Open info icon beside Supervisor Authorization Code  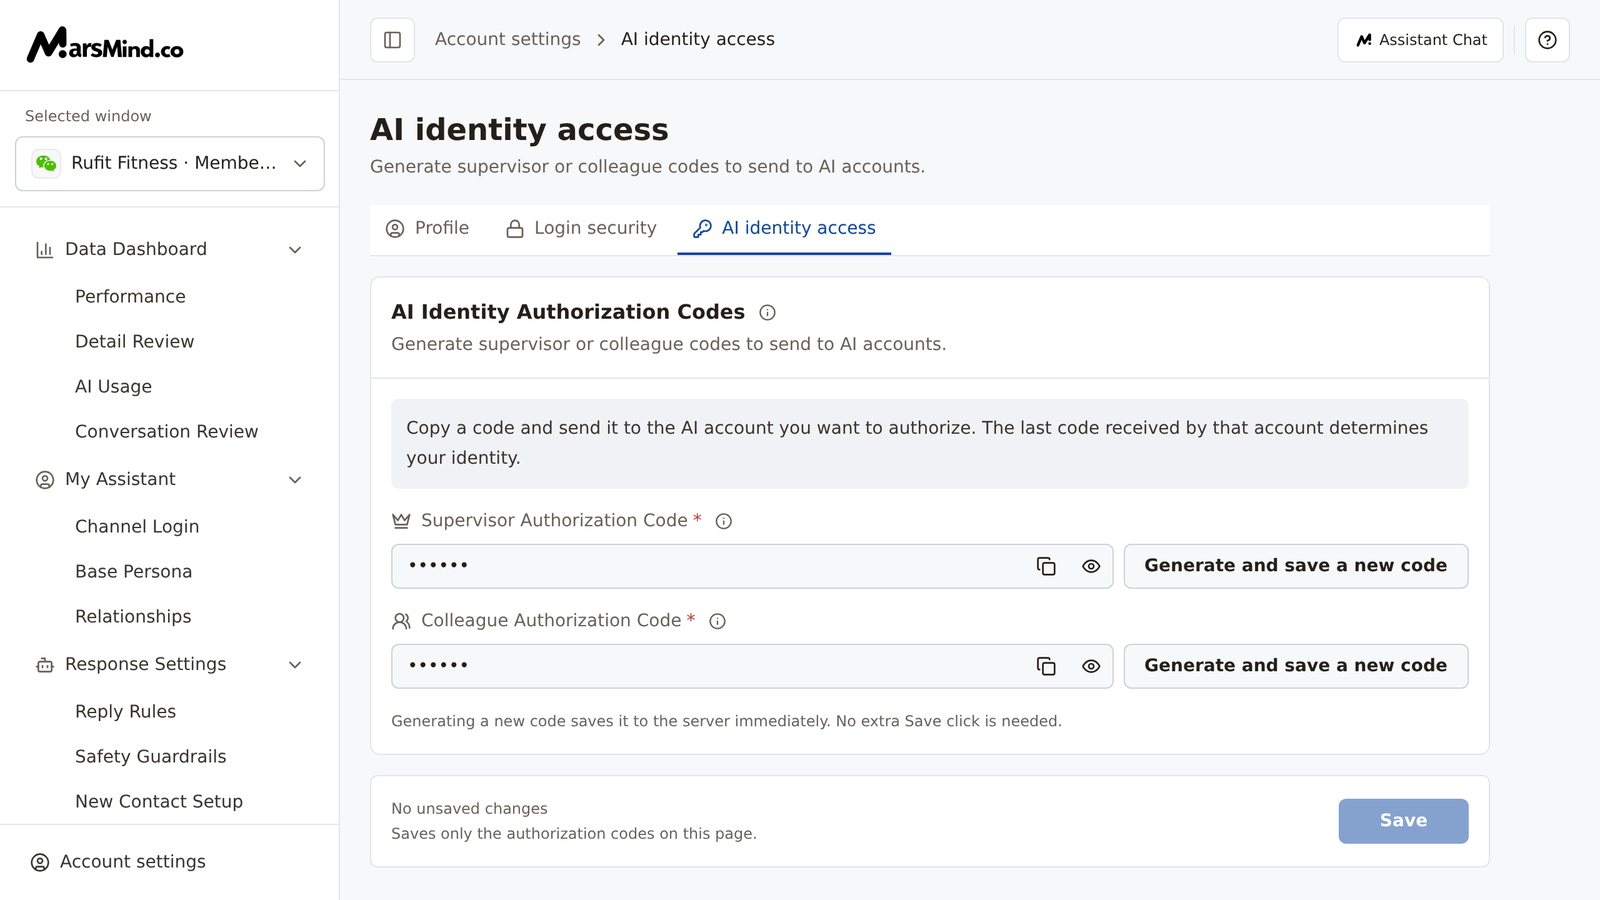coord(724,521)
